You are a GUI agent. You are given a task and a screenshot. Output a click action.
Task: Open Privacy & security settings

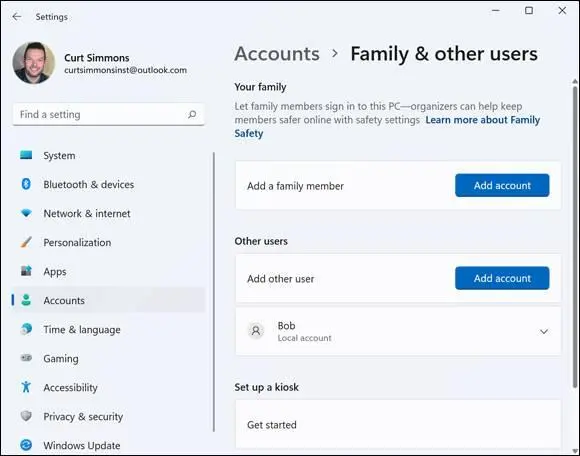pos(109,416)
